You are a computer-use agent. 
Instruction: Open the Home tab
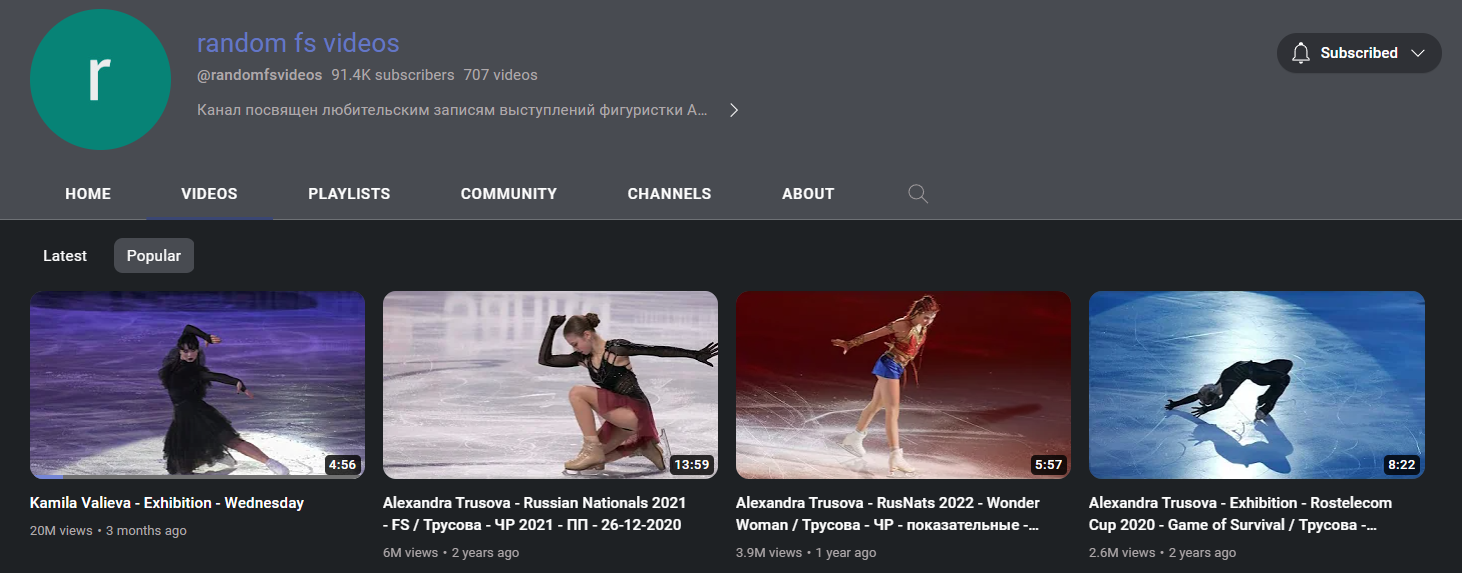pos(88,194)
